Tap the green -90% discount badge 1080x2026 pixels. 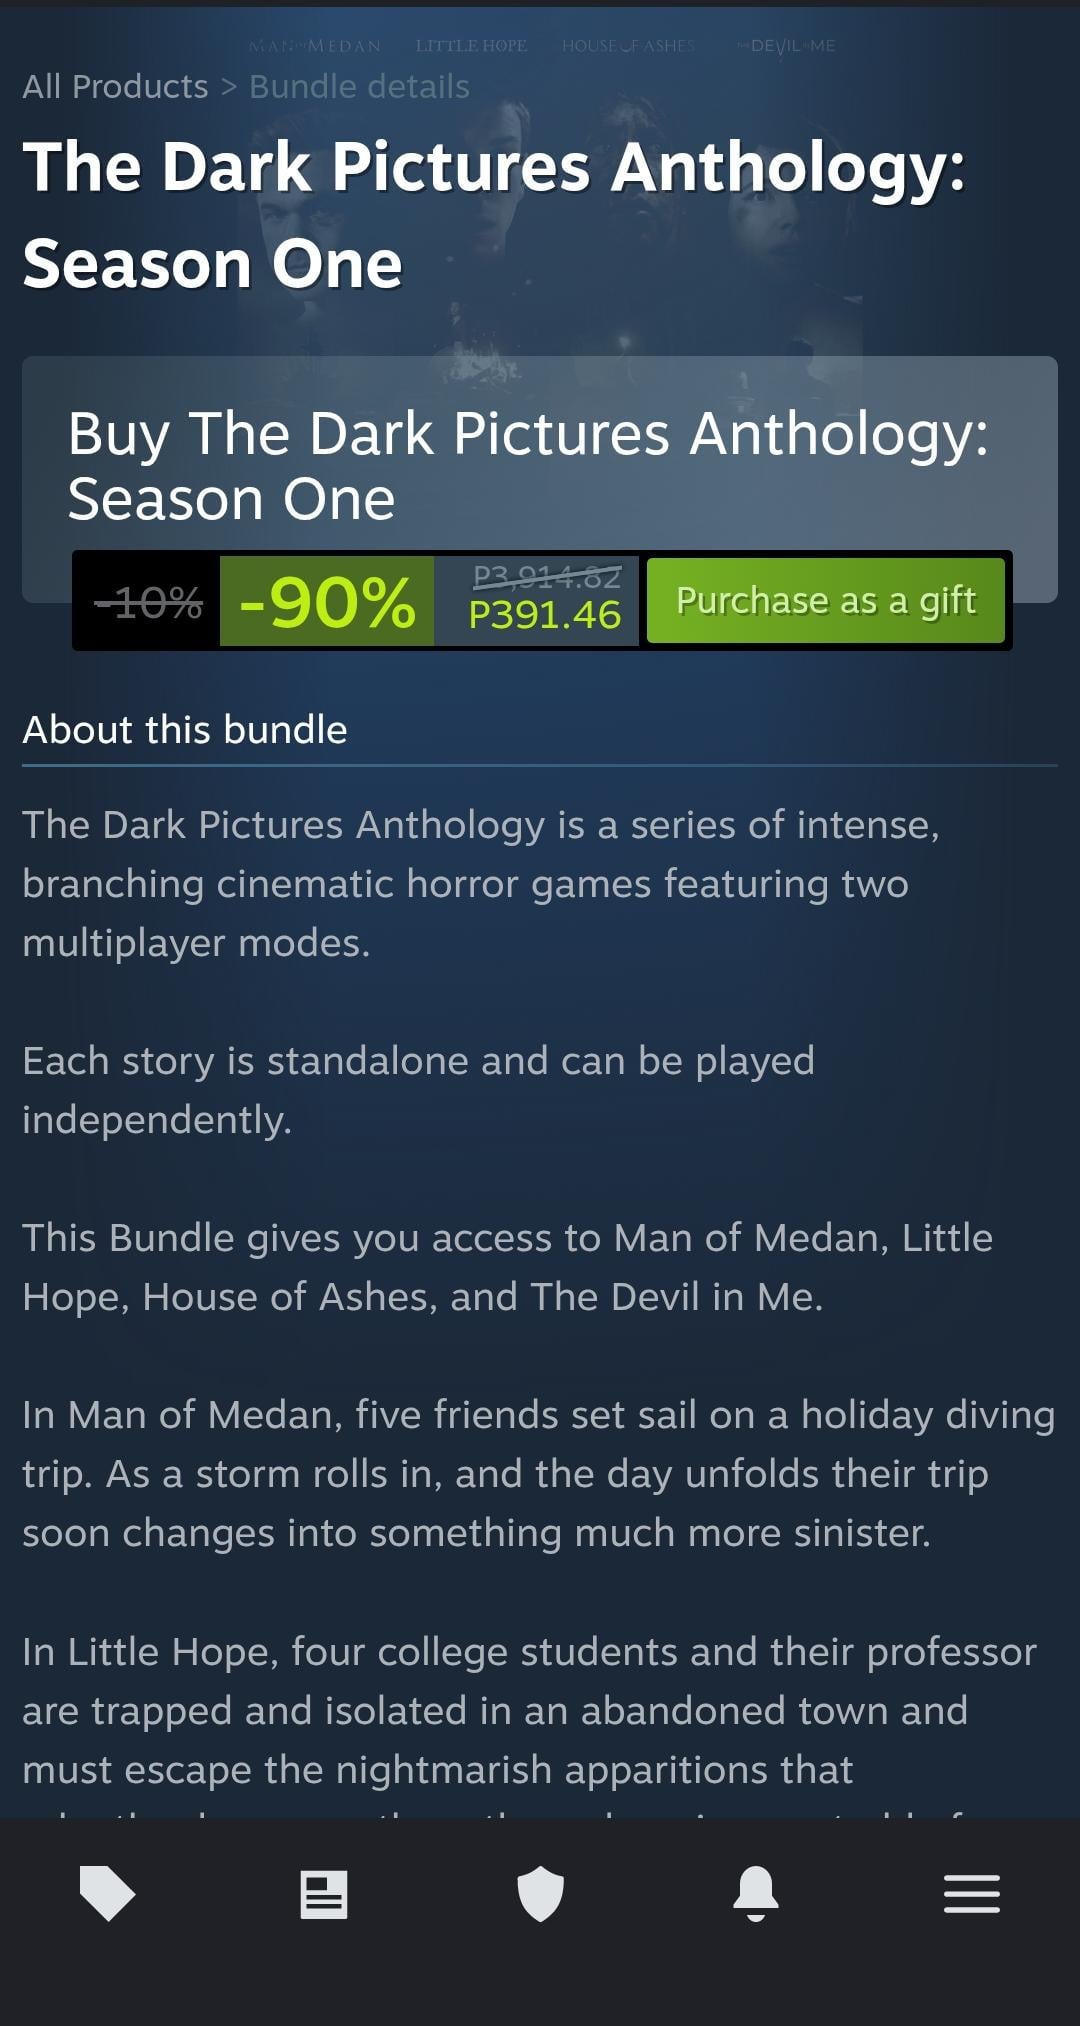coord(327,601)
